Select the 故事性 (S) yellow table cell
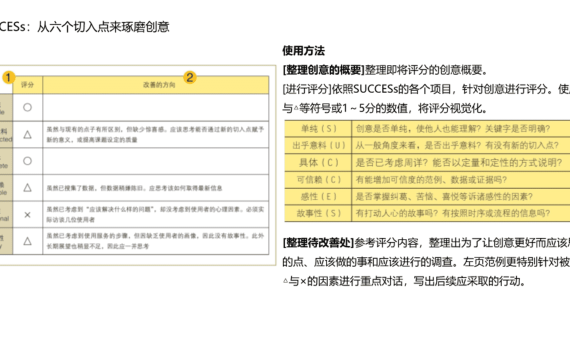The height and width of the screenshot is (360, 570). pyautogui.click(x=318, y=213)
